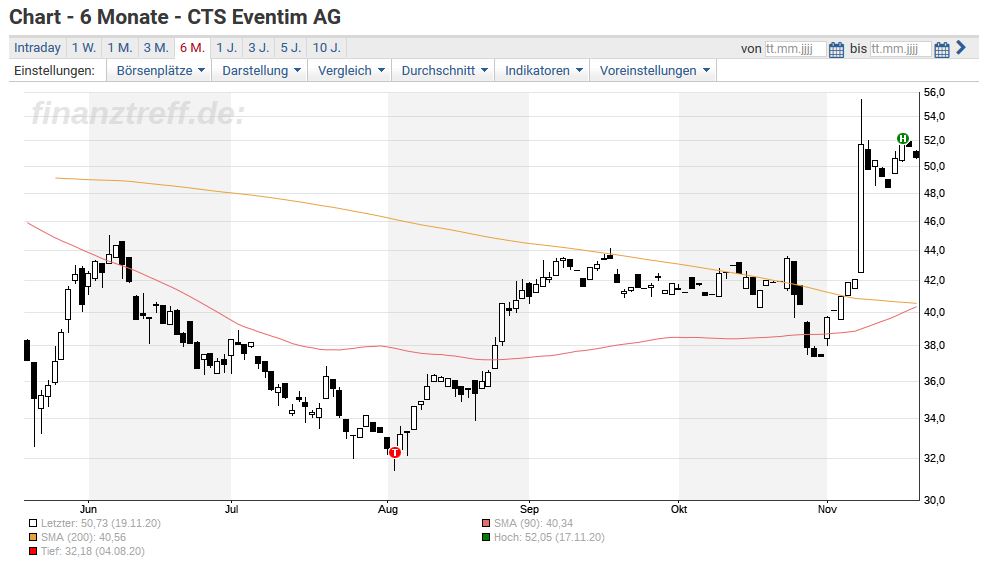The width and height of the screenshot is (988, 564).
Task: Select the 1 M. time range tab
Action: (120, 48)
